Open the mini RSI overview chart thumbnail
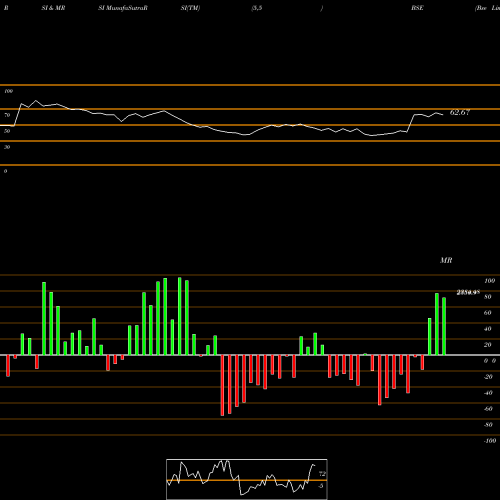Image resolution: width=500 pixels, height=500 pixels. point(247,479)
